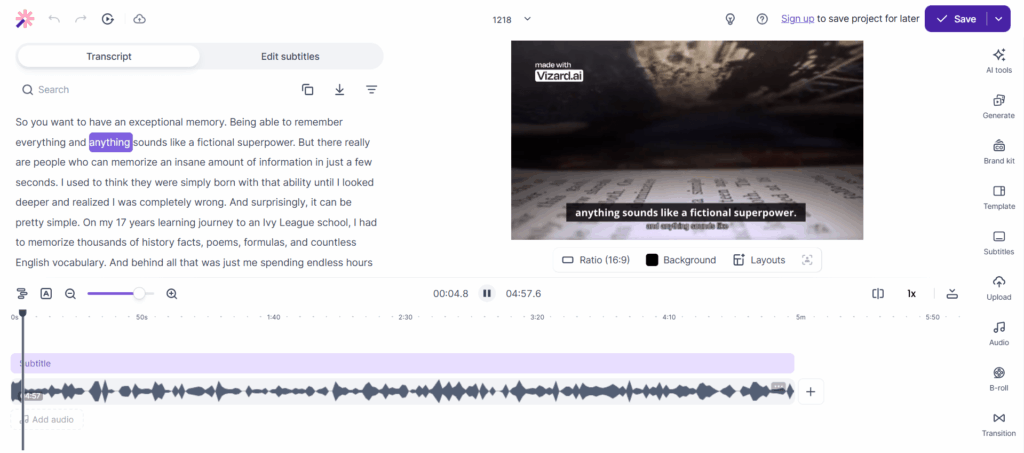Select the audio waveform clip
The image size is (1024, 453).
point(402,392)
